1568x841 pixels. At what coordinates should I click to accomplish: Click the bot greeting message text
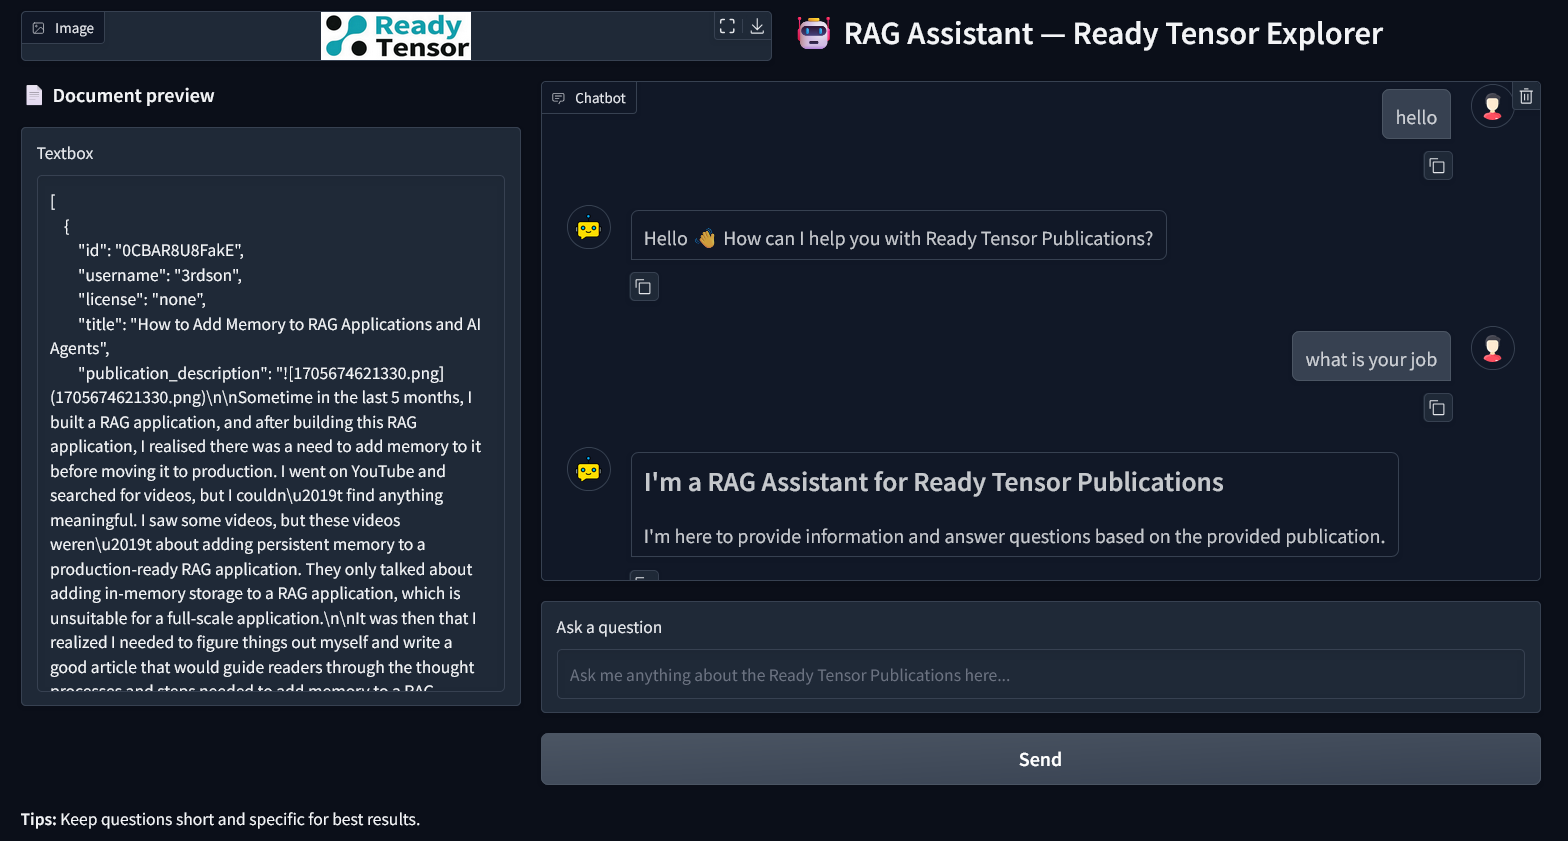coord(898,238)
